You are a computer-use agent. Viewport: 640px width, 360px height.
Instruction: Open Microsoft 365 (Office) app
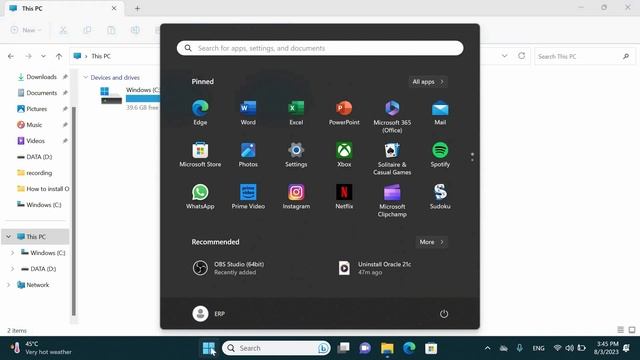[392, 116]
